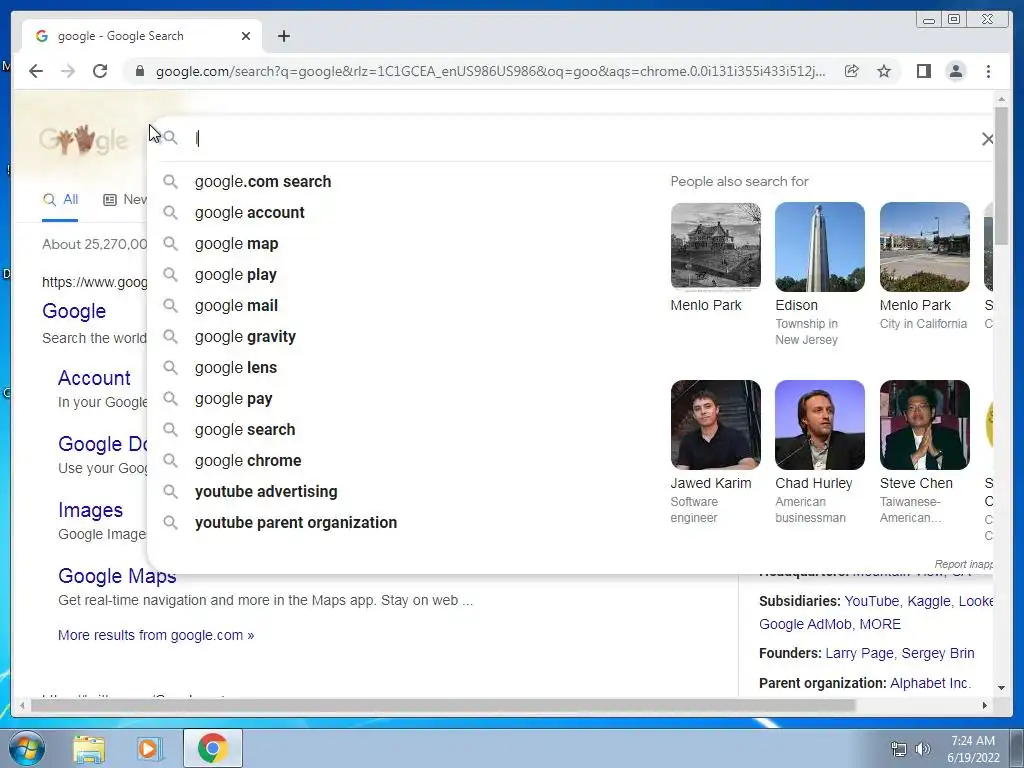Click the horizontal scrollbar right arrow
This screenshot has height=768, width=1024.
coord(985,705)
